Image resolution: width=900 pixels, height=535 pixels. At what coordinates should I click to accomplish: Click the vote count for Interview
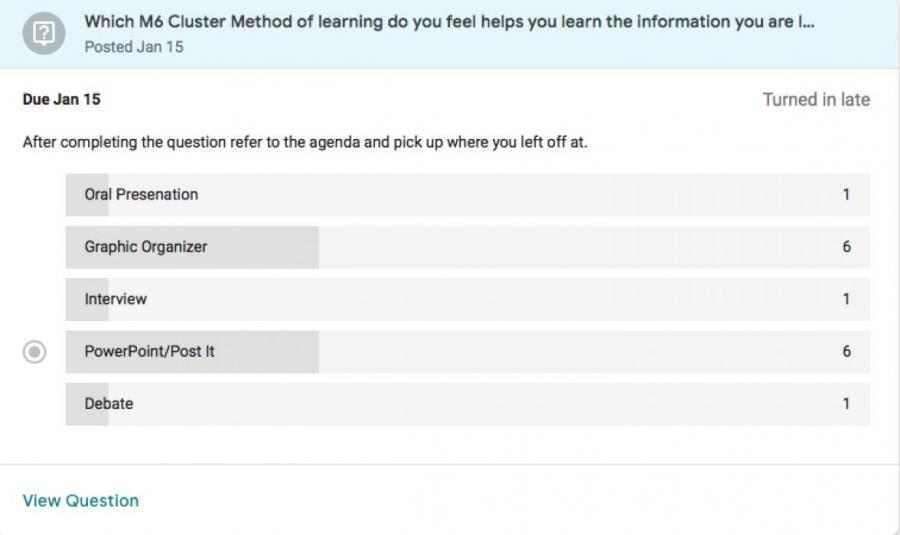coord(846,299)
